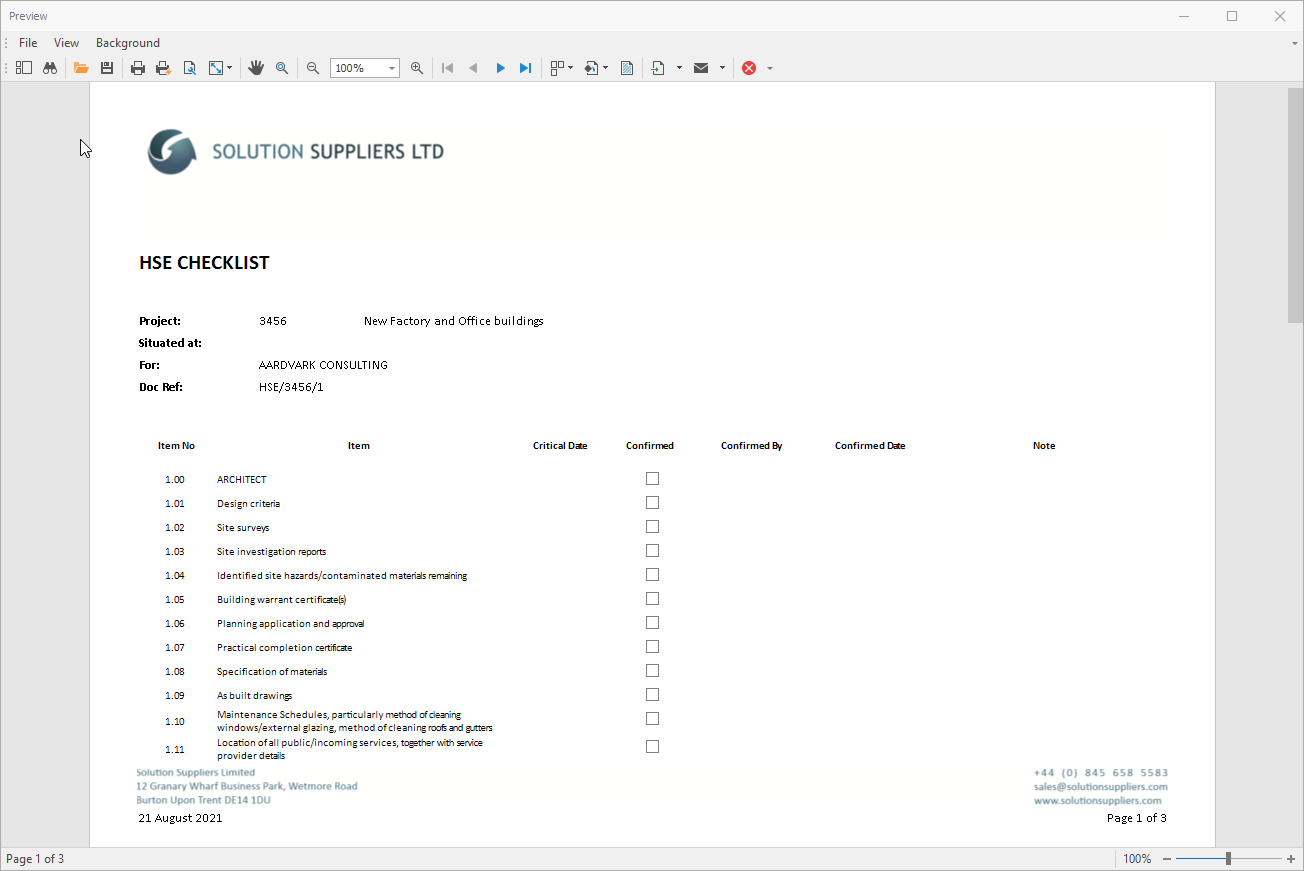Click the "AARDVARK CONSULTING" value
1304x871 pixels.
click(x=323, y=365)
